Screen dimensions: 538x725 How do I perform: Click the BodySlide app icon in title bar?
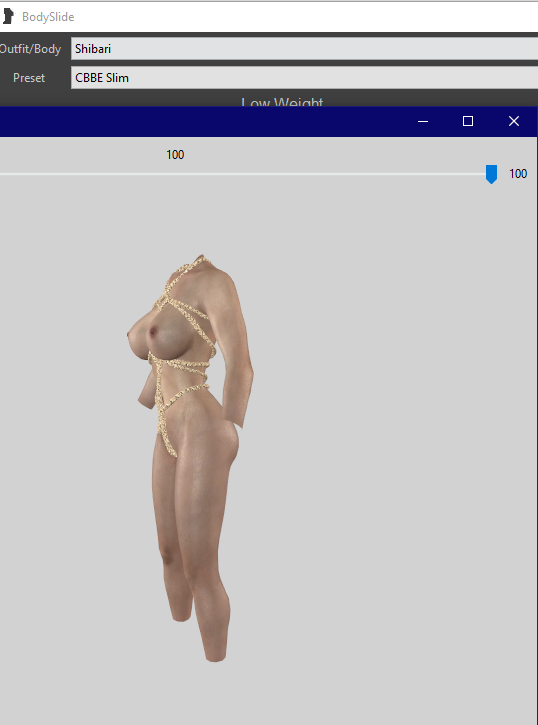coord(8,17)
